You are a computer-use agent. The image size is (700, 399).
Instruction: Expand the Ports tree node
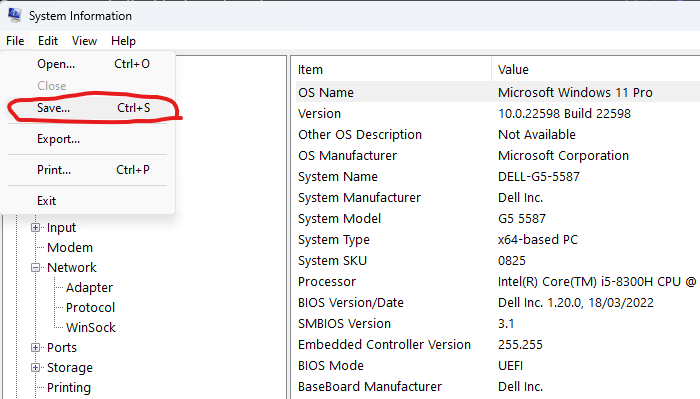(x=35, y=348)
